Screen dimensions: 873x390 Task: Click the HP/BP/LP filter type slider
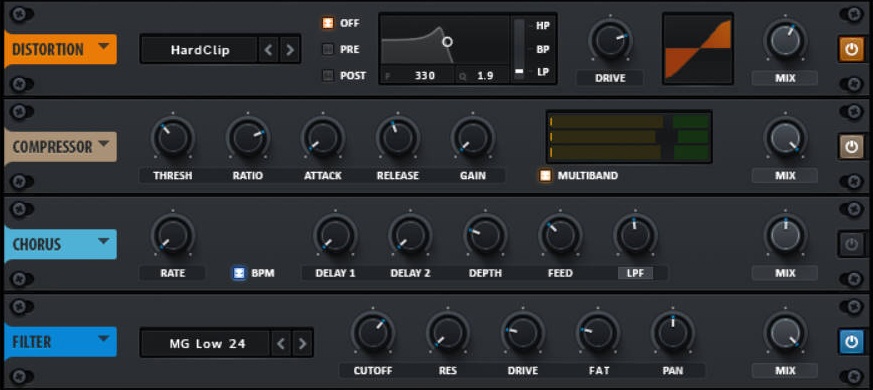[x=519, y=49]
